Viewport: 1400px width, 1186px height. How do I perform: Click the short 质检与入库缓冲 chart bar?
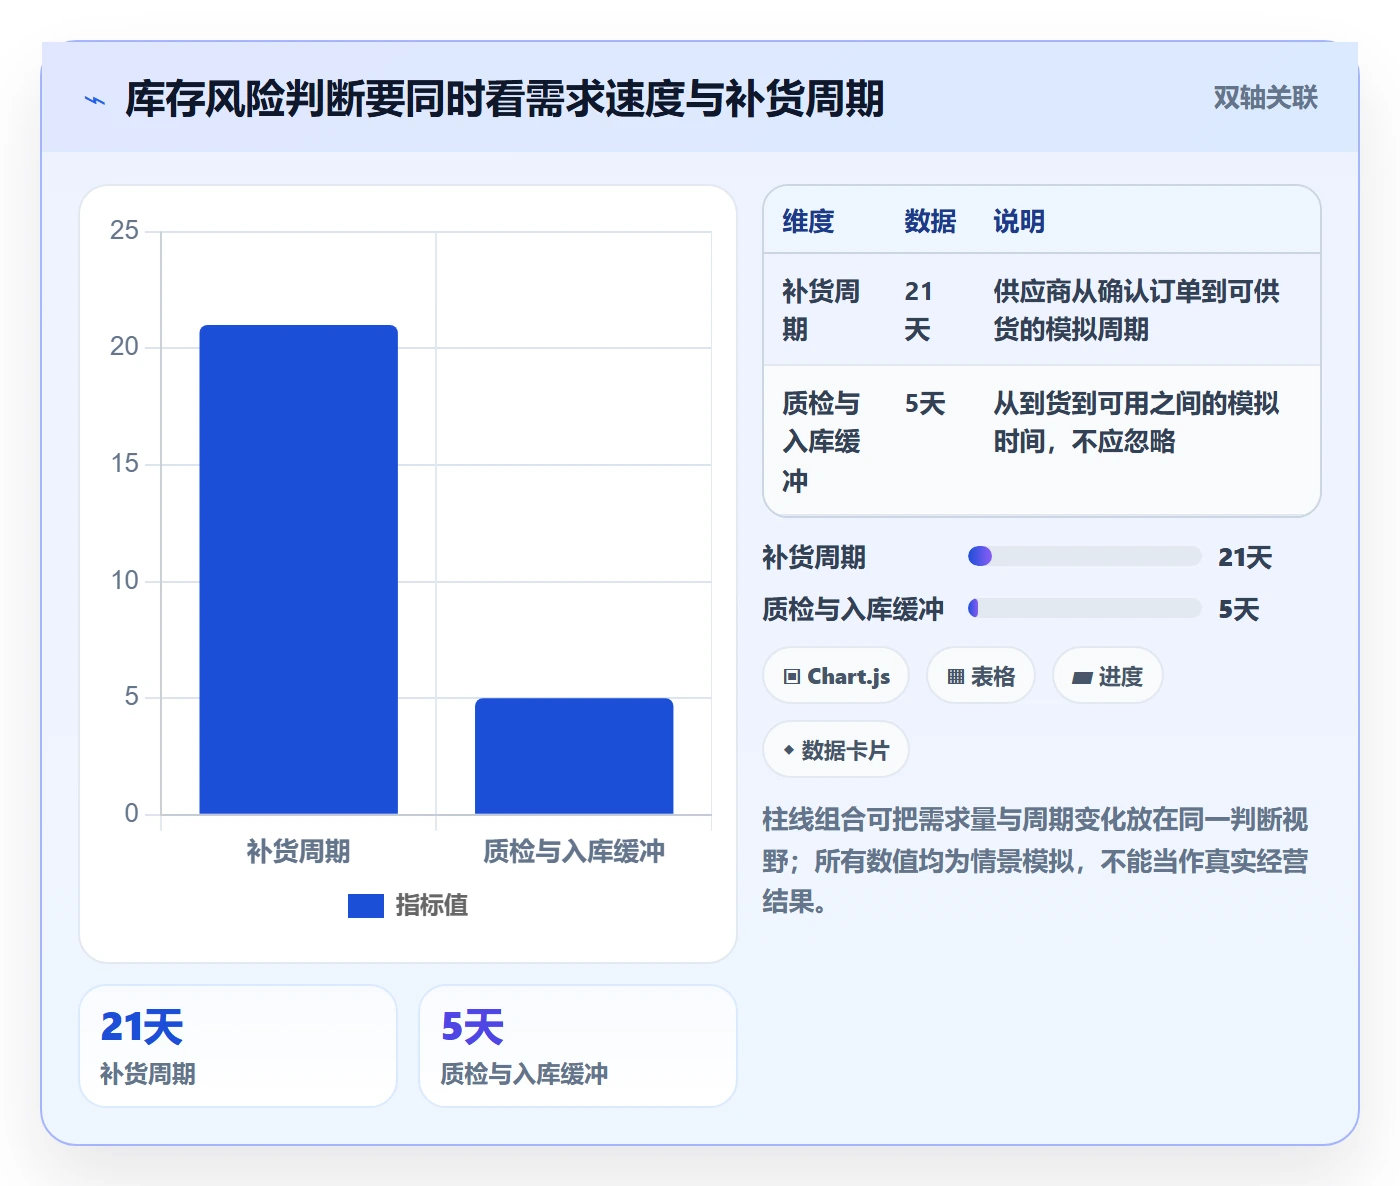point(574,756)
